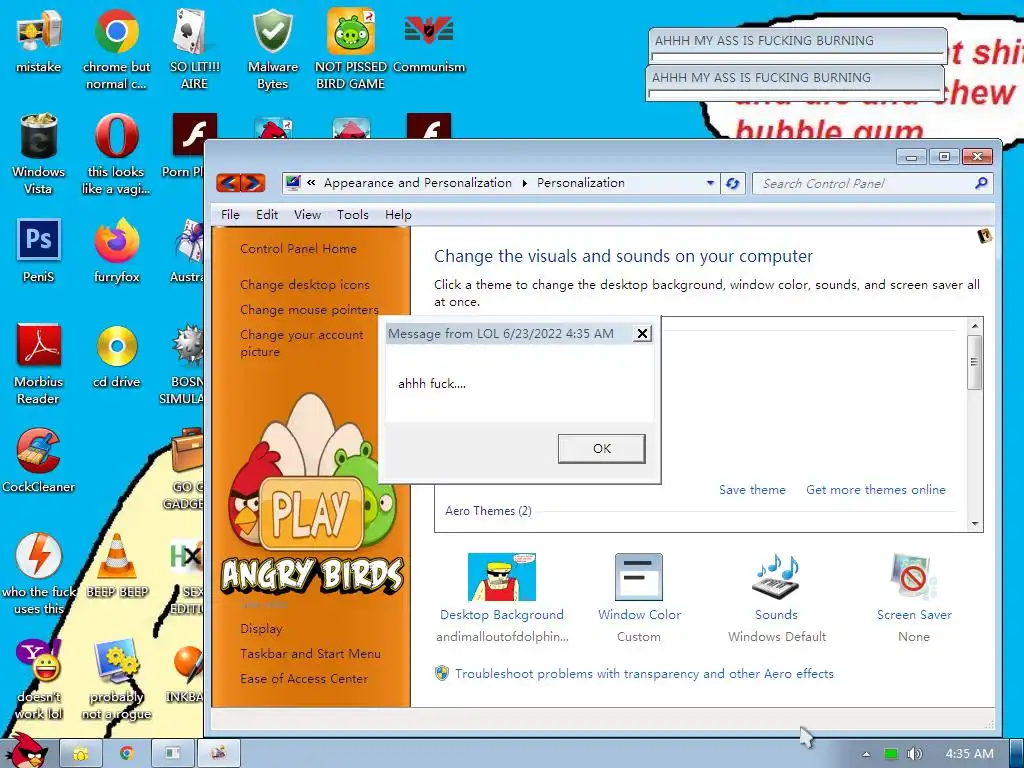1024x768 pixels.
Task: Open the Edit menu
Action: 267,215
